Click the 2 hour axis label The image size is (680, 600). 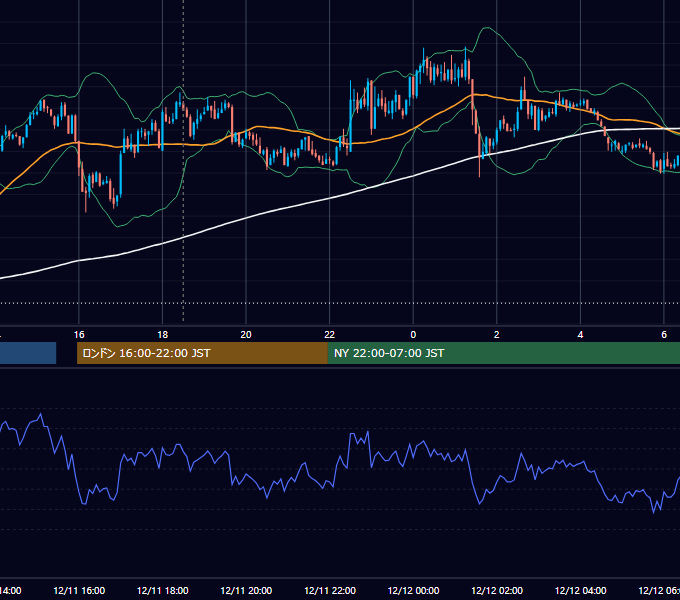point(497,335)
